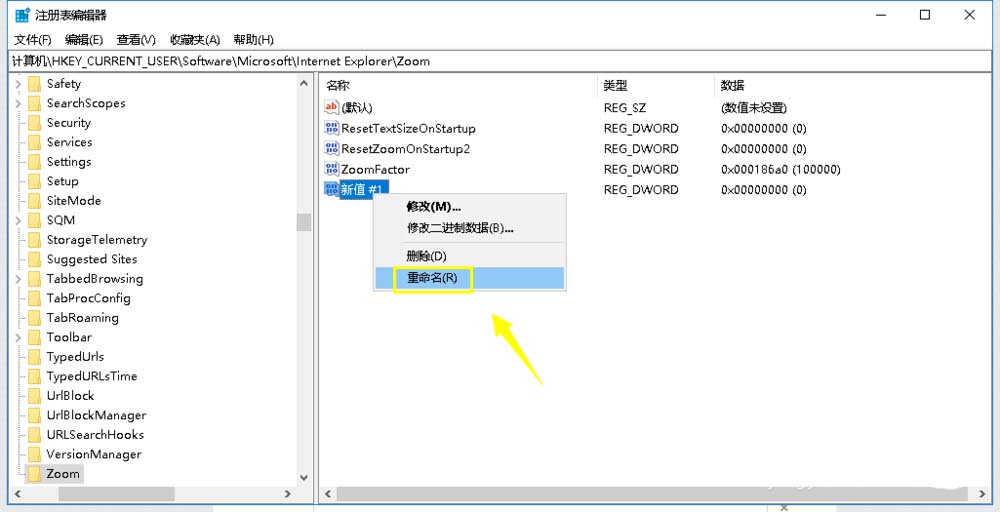Click the Setup folder icon
The width and height of the screenshot is (1000, 512).
click(34, 181)
